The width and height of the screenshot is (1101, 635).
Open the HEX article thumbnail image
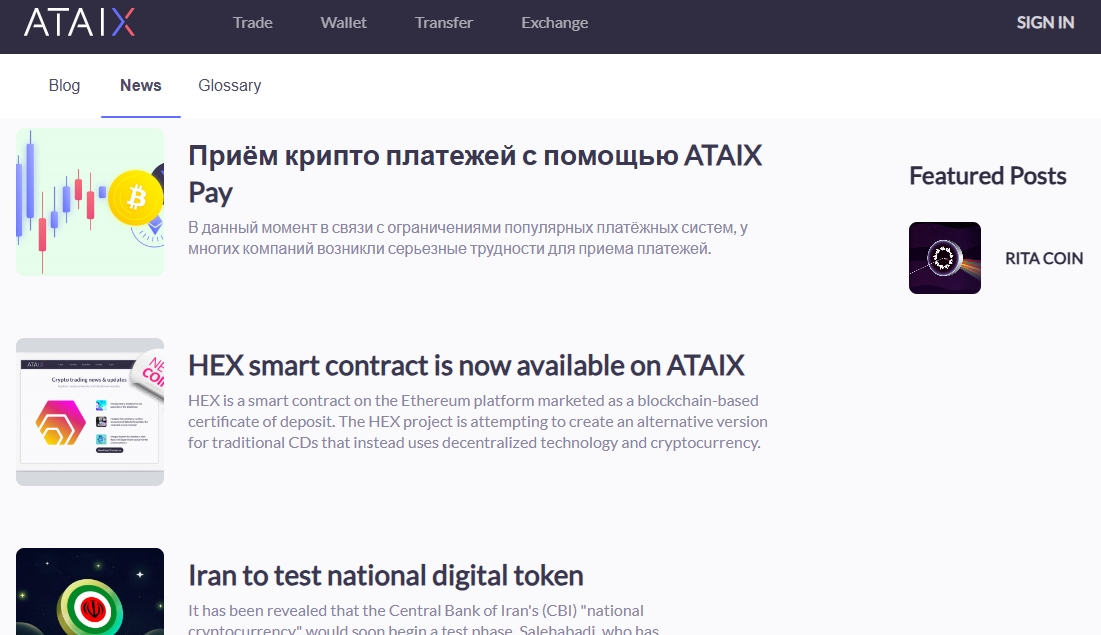tap(90, 412)
